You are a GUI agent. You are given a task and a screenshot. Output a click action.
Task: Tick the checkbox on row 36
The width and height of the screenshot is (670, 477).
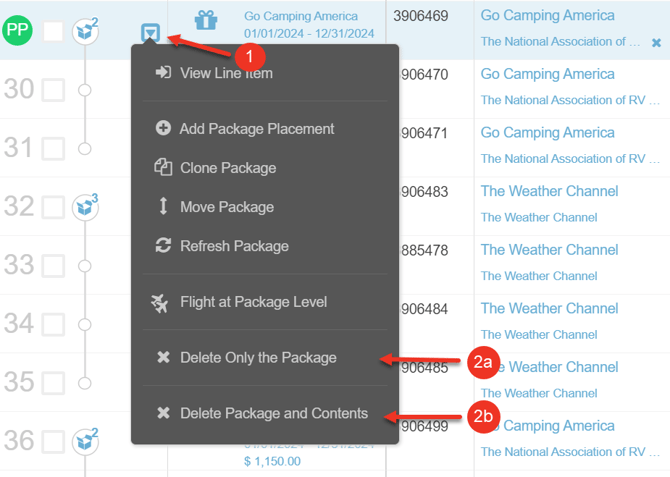[53, 441]
